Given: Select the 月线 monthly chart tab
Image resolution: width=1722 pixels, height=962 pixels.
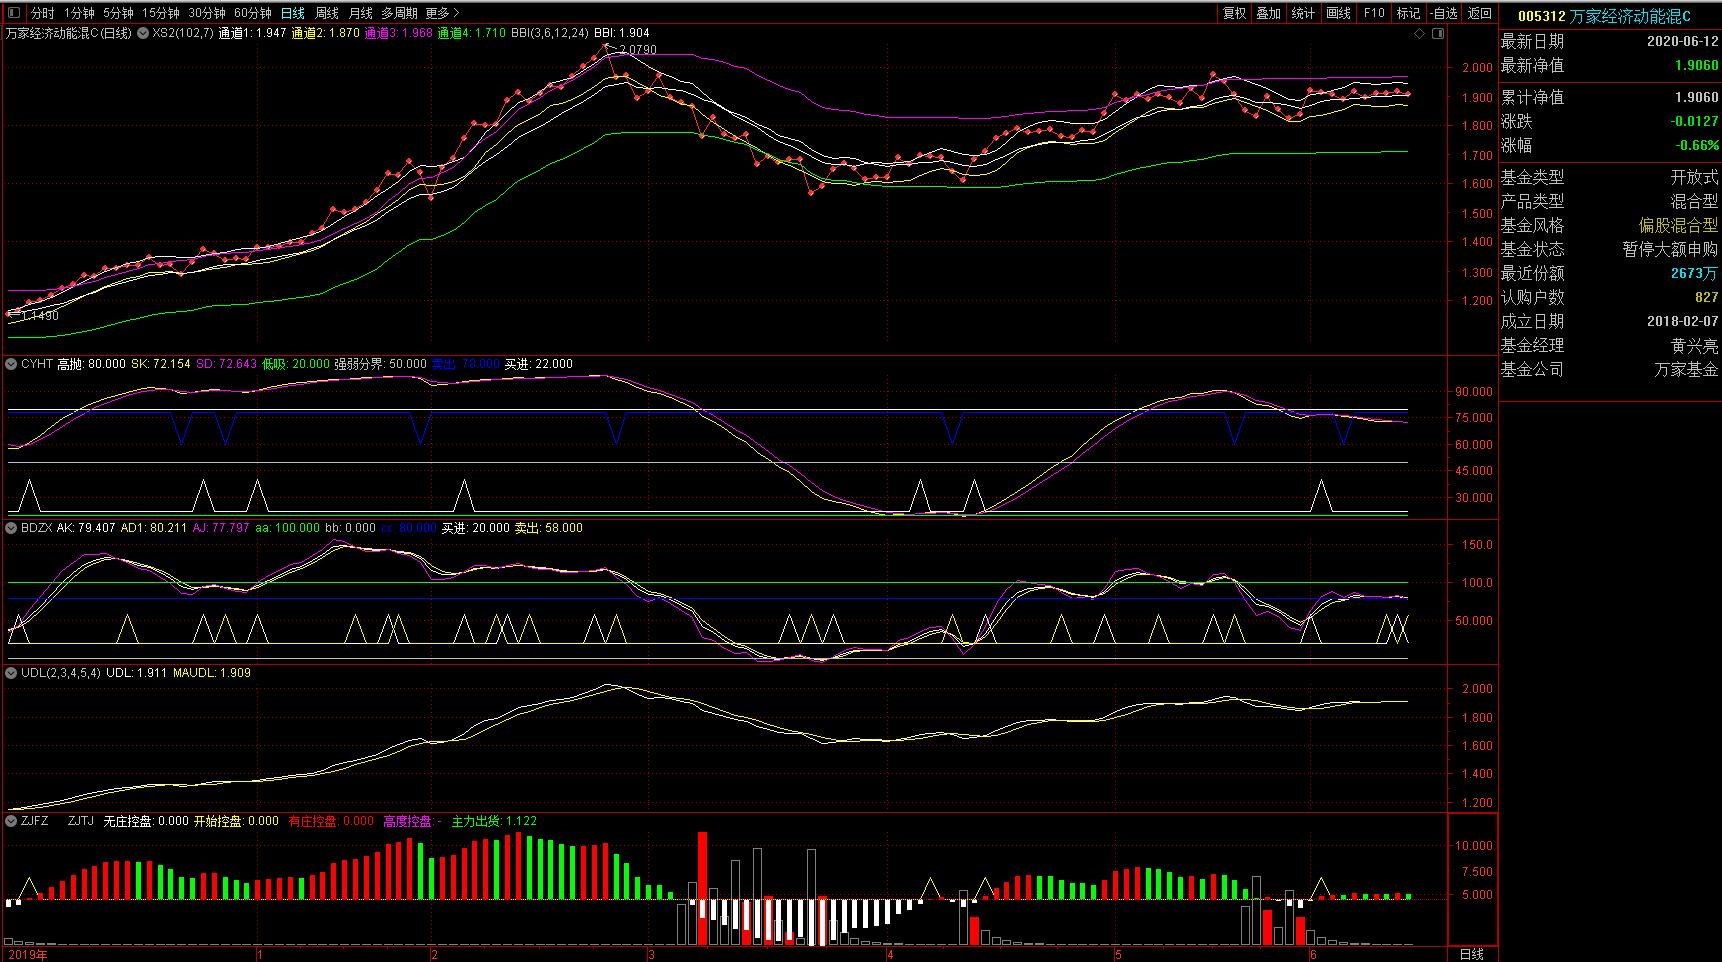Looking at the screenshot, I should pyautogui.click(x=360, y=13).
